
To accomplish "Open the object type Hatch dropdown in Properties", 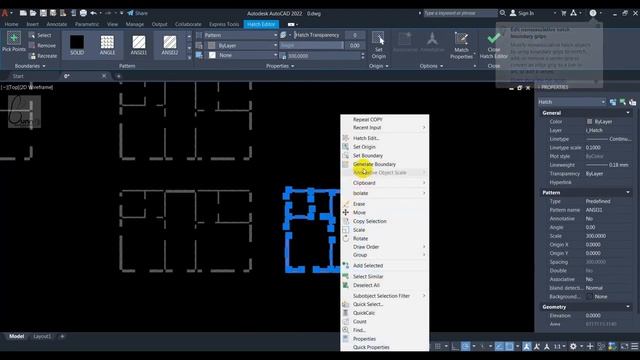I will [x=571, y=102].
